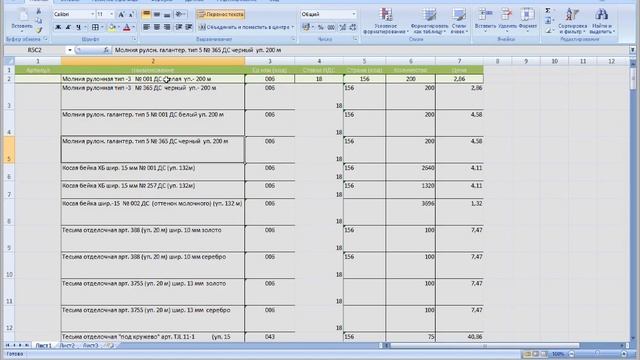640x360 pixels.
Task: Apply the yellow fill color swatch
Action: (x=112, y=28)
